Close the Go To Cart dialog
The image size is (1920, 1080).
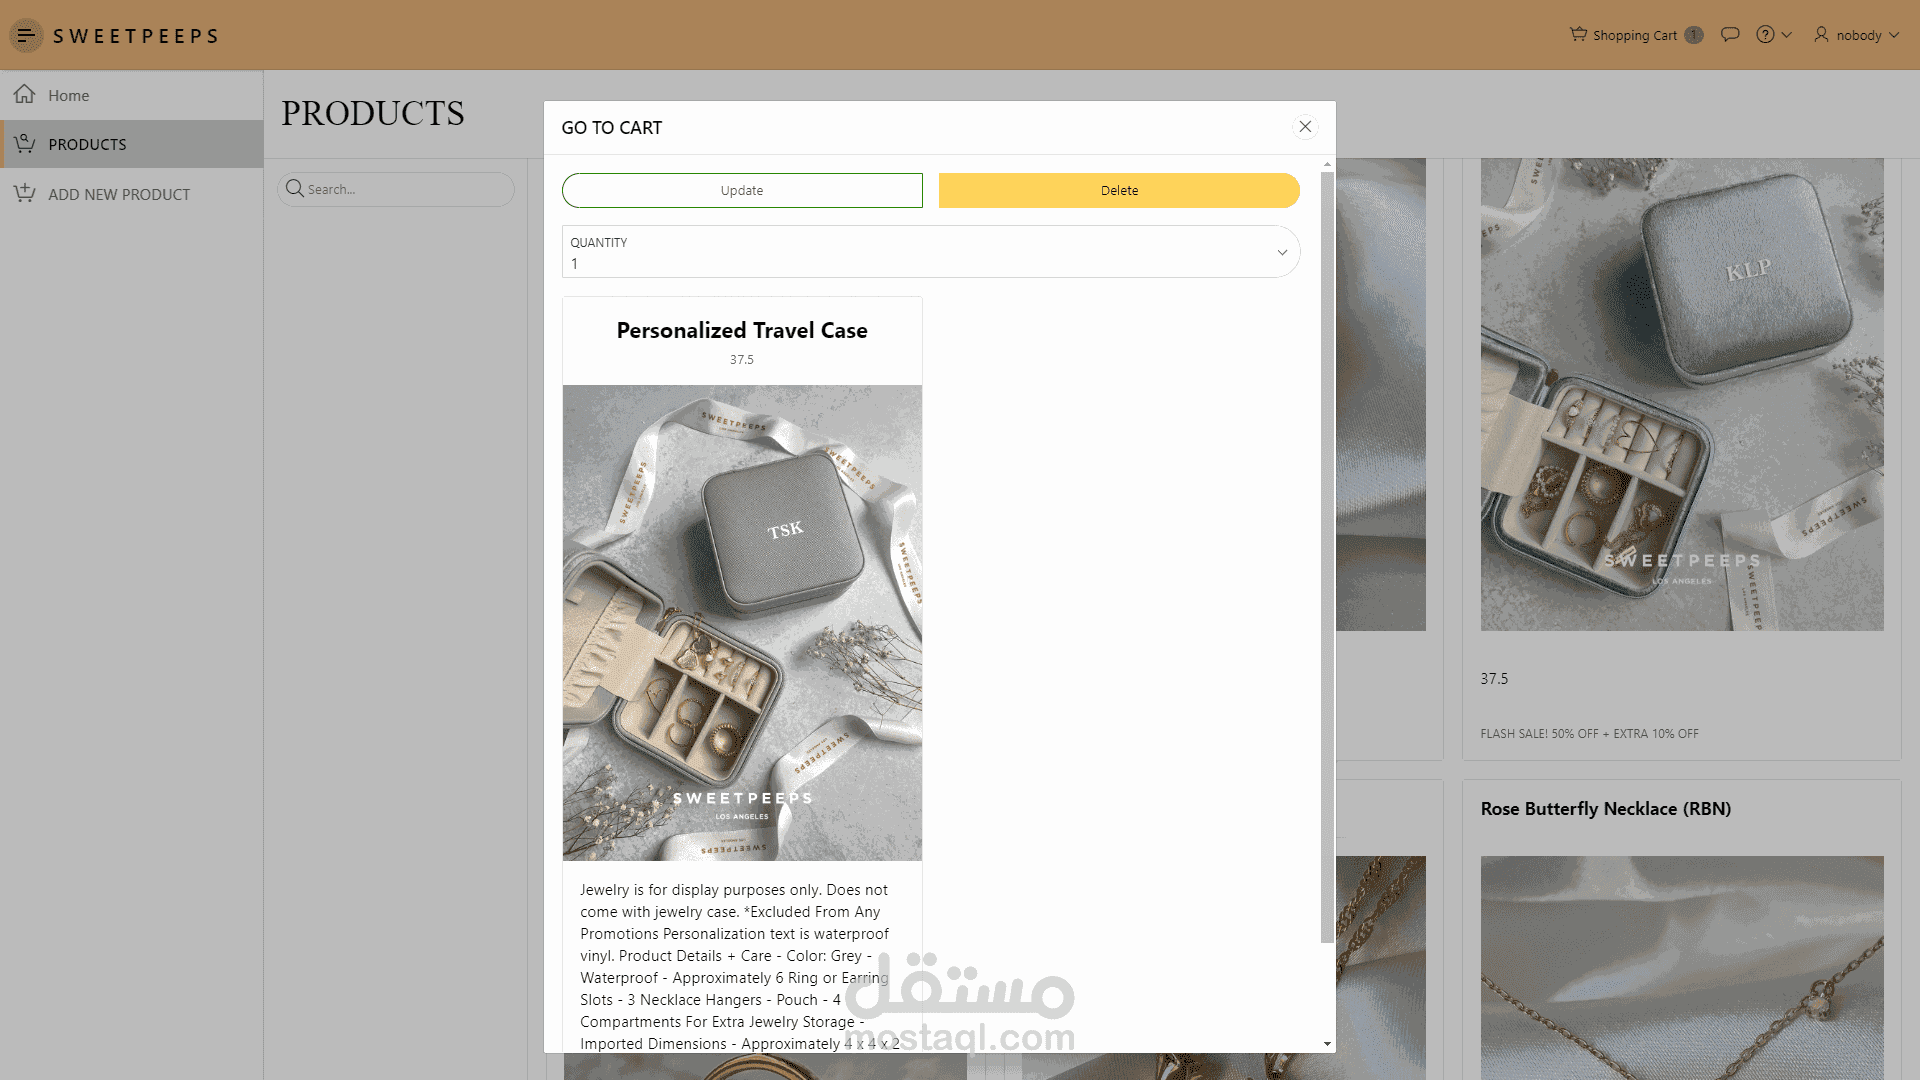(1305, 127)
